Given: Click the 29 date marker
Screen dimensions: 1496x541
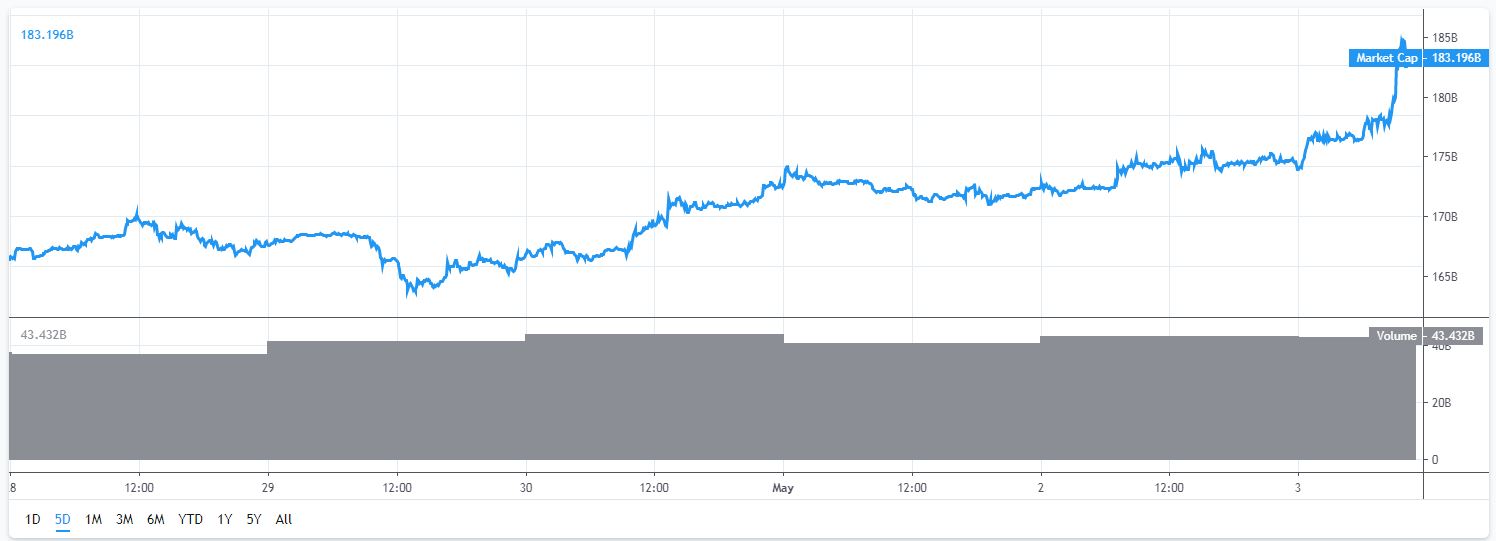Looking at the screenshot, I should click(x=268, y=488).
